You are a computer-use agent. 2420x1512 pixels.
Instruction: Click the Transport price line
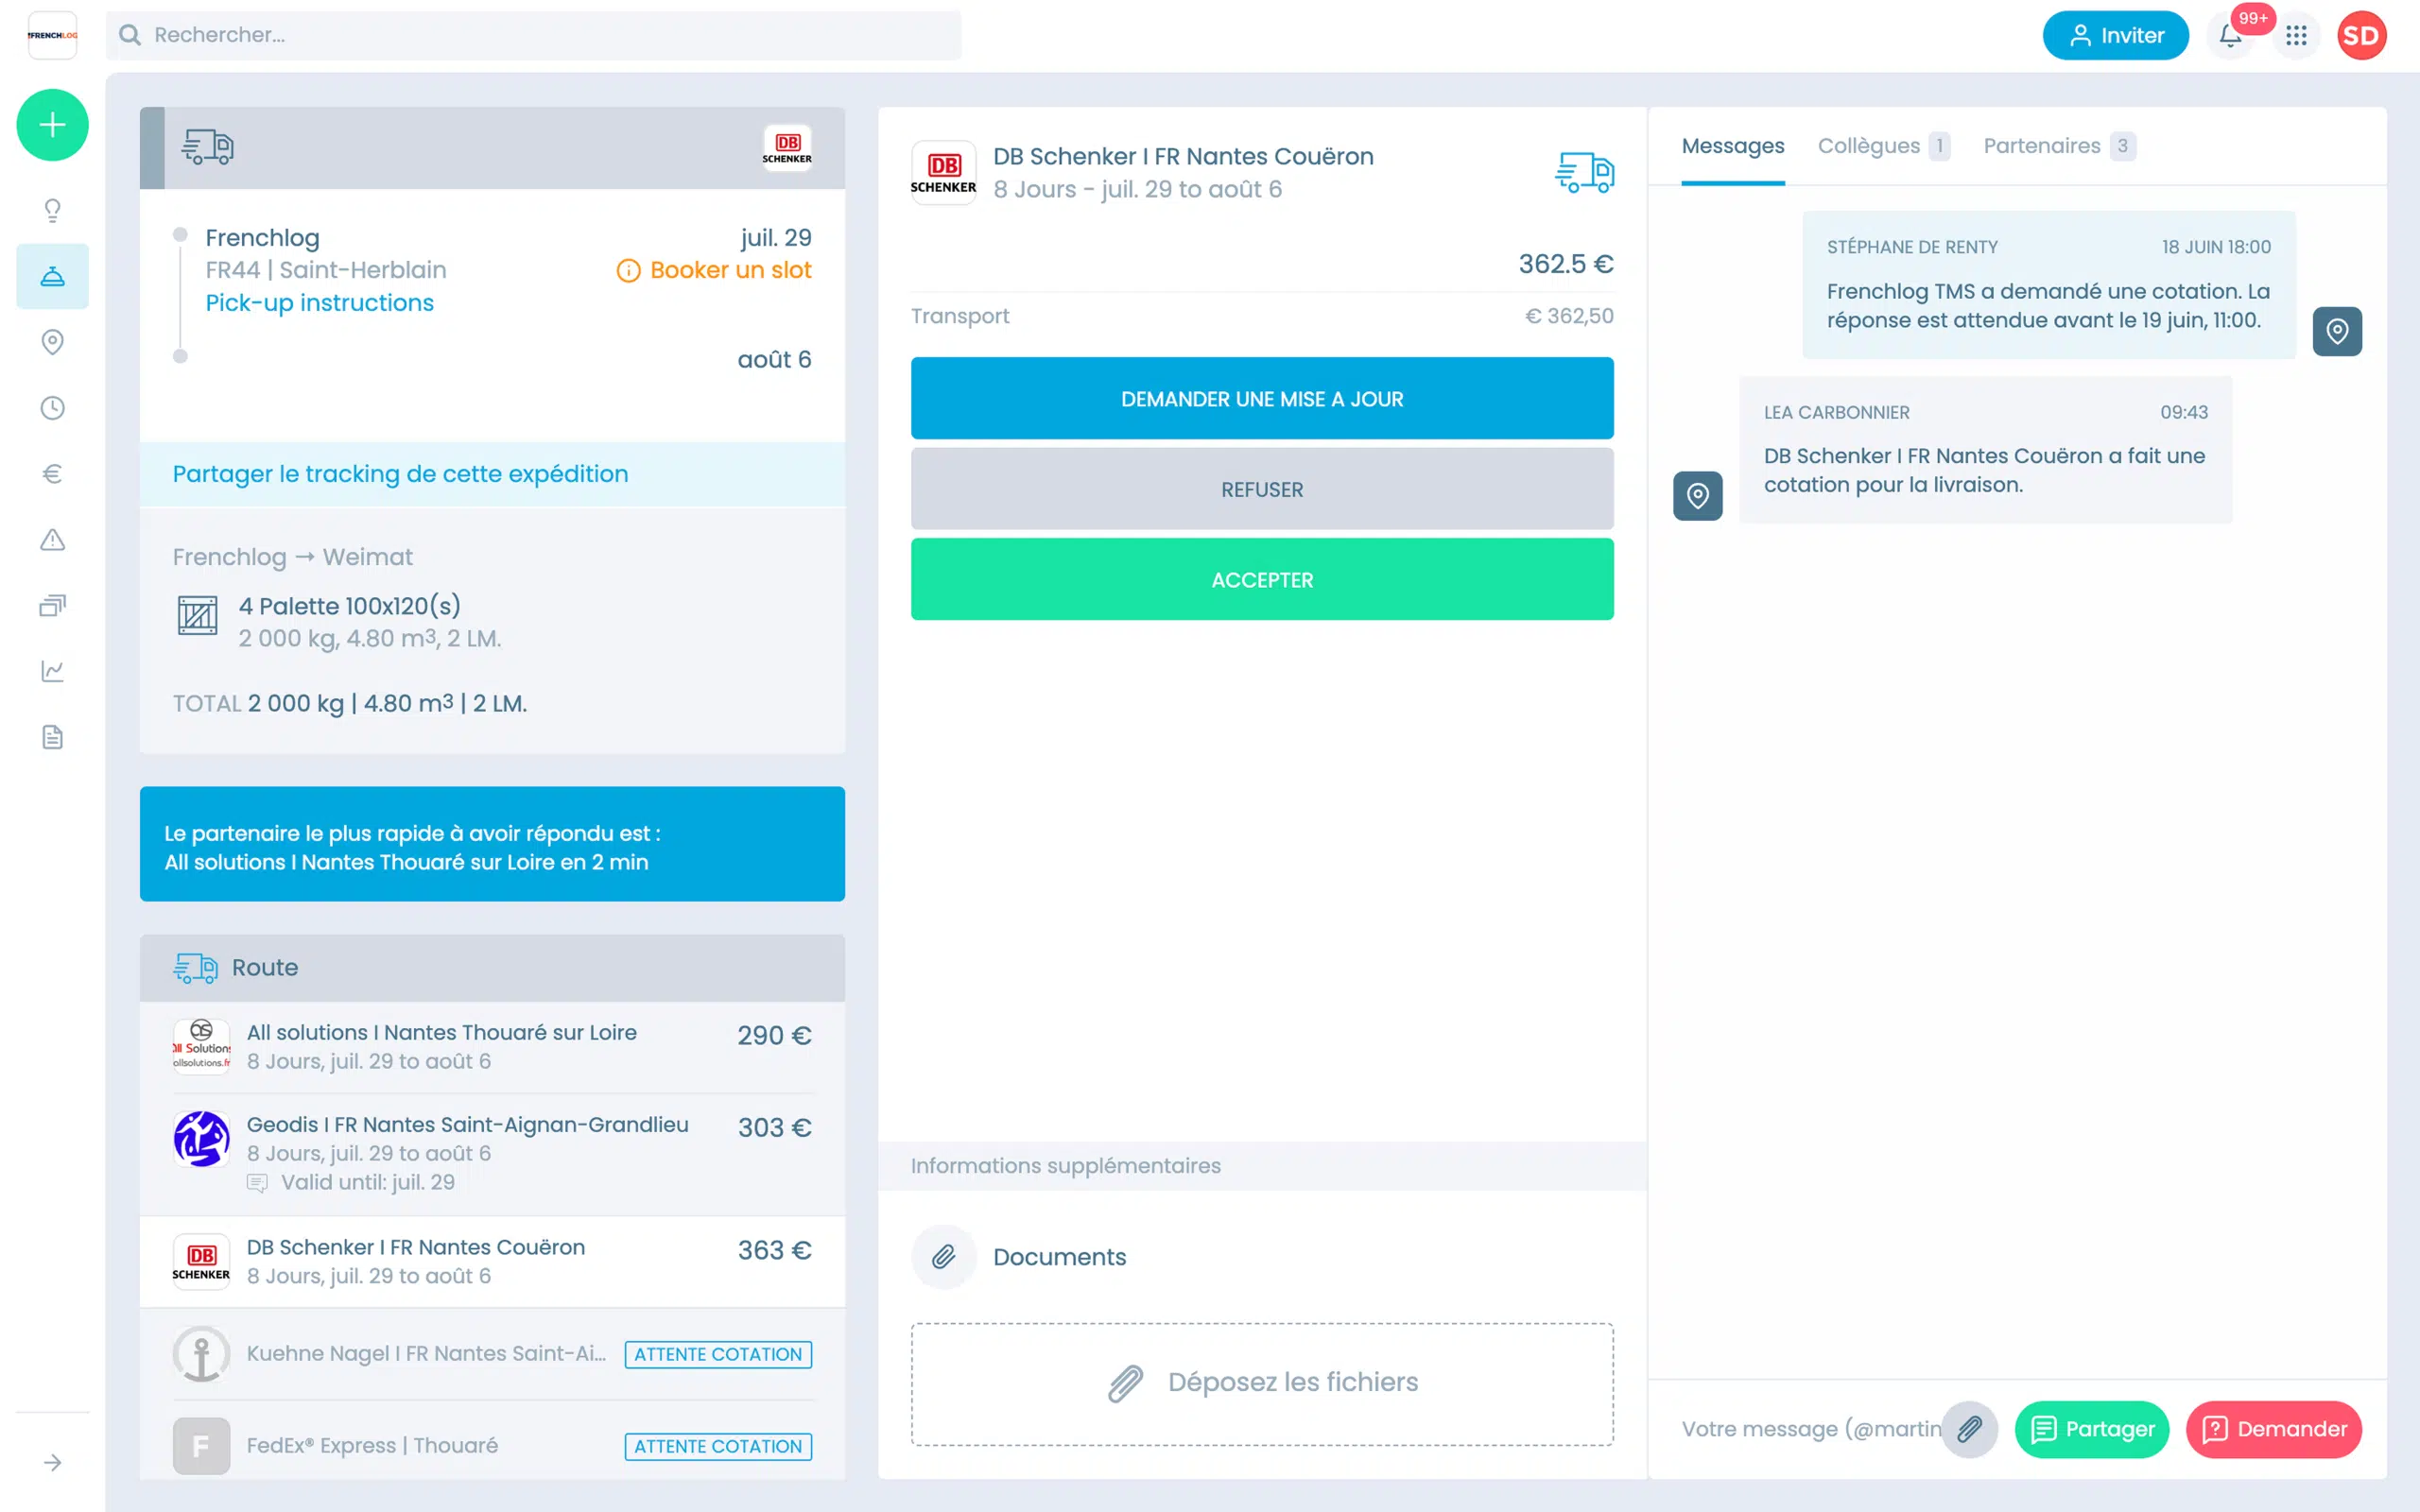[x=1262, y=316]
